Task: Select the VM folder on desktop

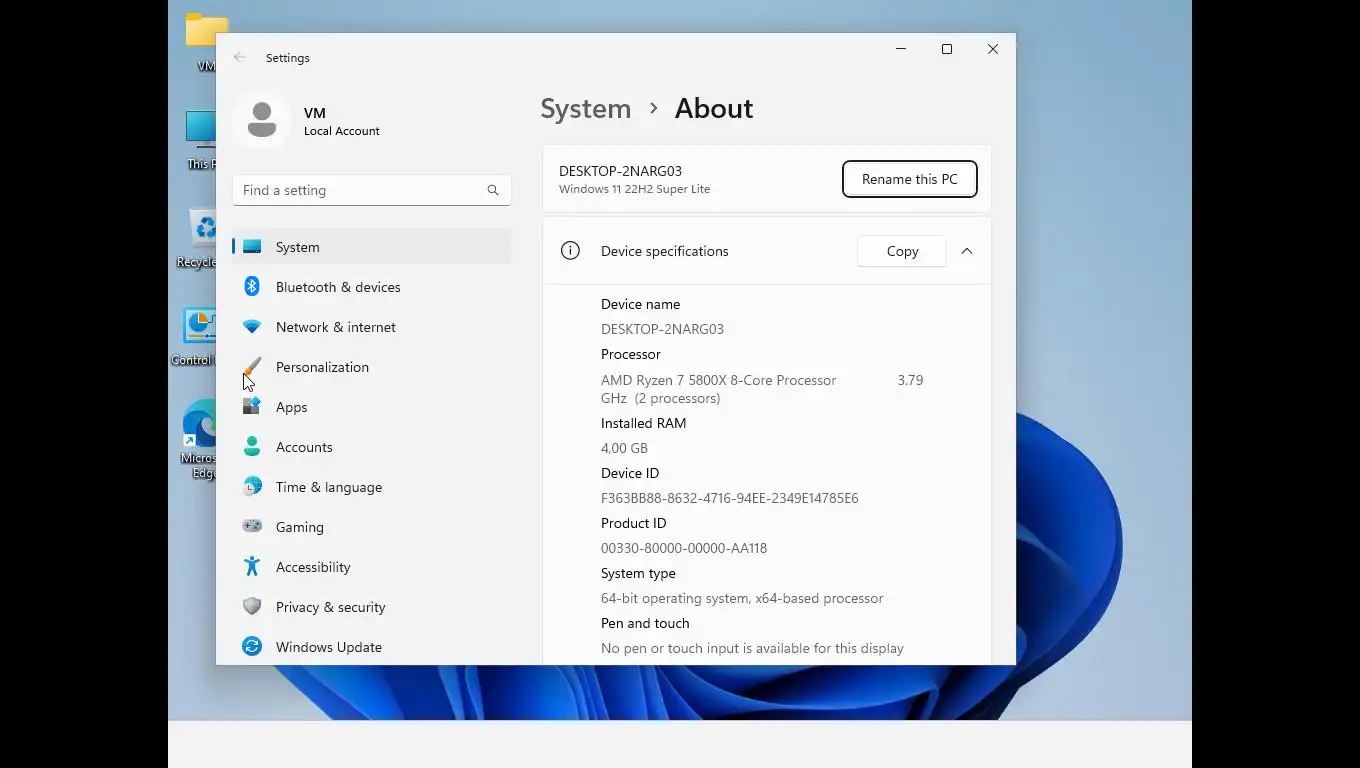Action: (x=205, y=42)
